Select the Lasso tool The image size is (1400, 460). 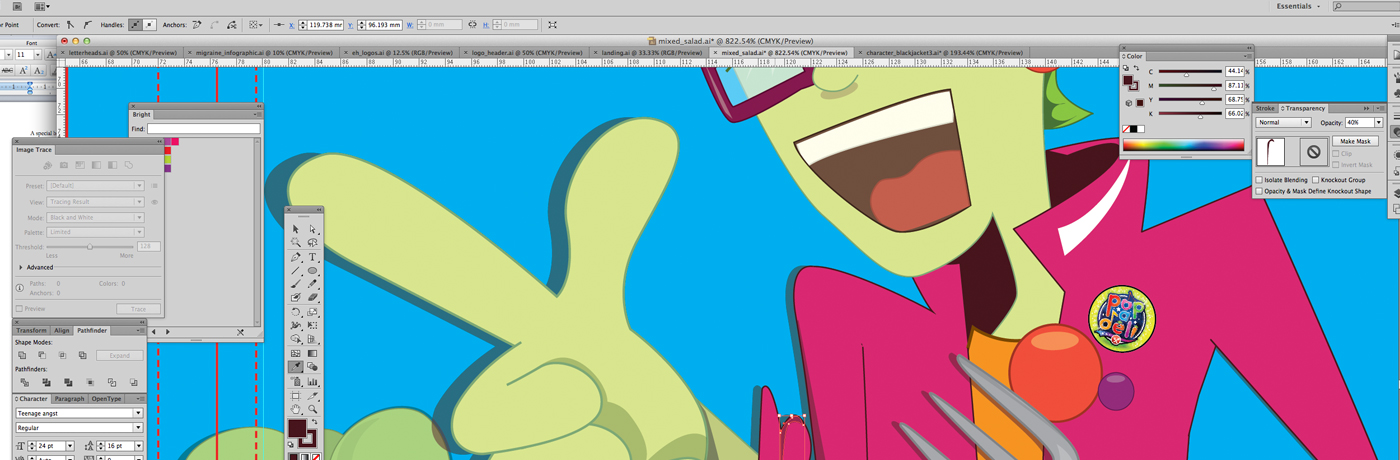click(x=313, y=243)
